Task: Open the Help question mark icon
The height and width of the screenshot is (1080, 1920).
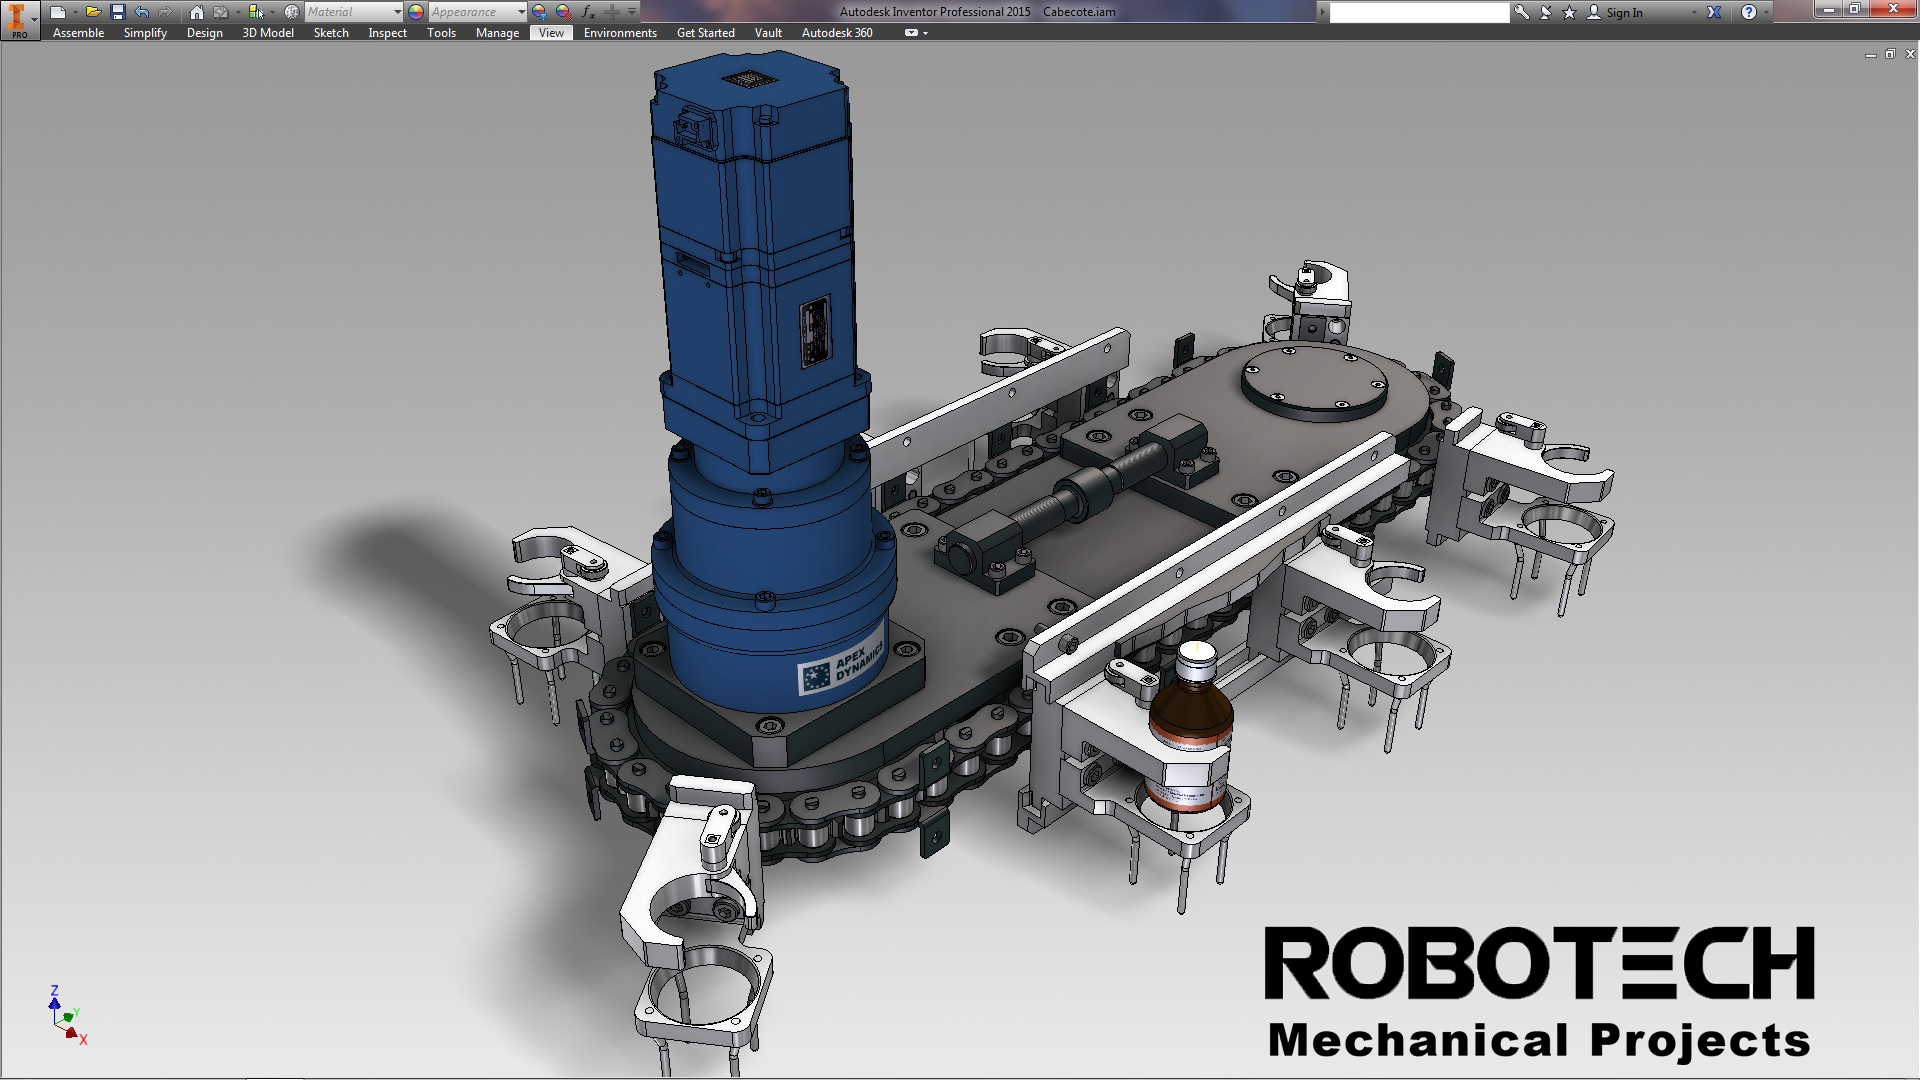Action: [1748, 12]
